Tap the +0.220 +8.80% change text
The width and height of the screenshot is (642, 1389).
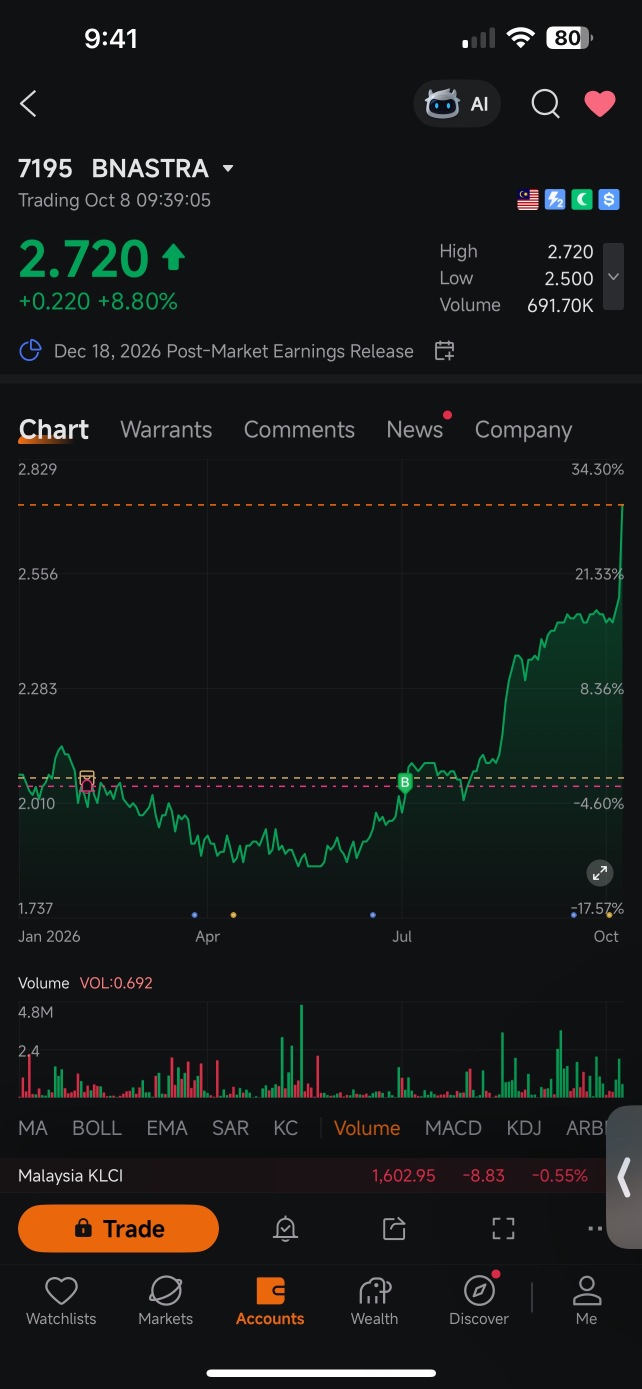(98, 301)
